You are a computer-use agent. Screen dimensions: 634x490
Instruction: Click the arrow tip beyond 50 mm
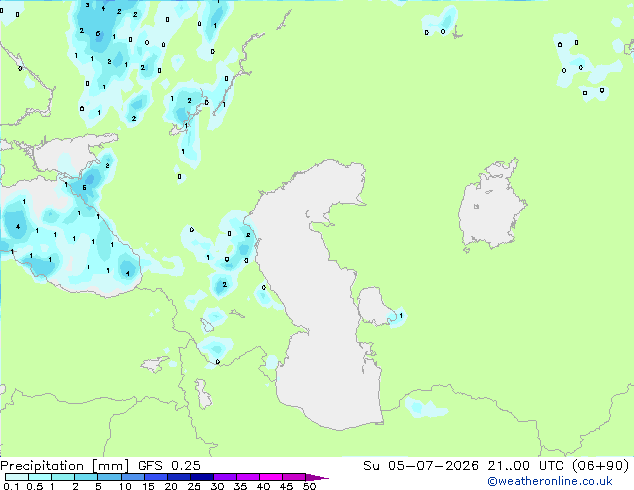point(317,477)
